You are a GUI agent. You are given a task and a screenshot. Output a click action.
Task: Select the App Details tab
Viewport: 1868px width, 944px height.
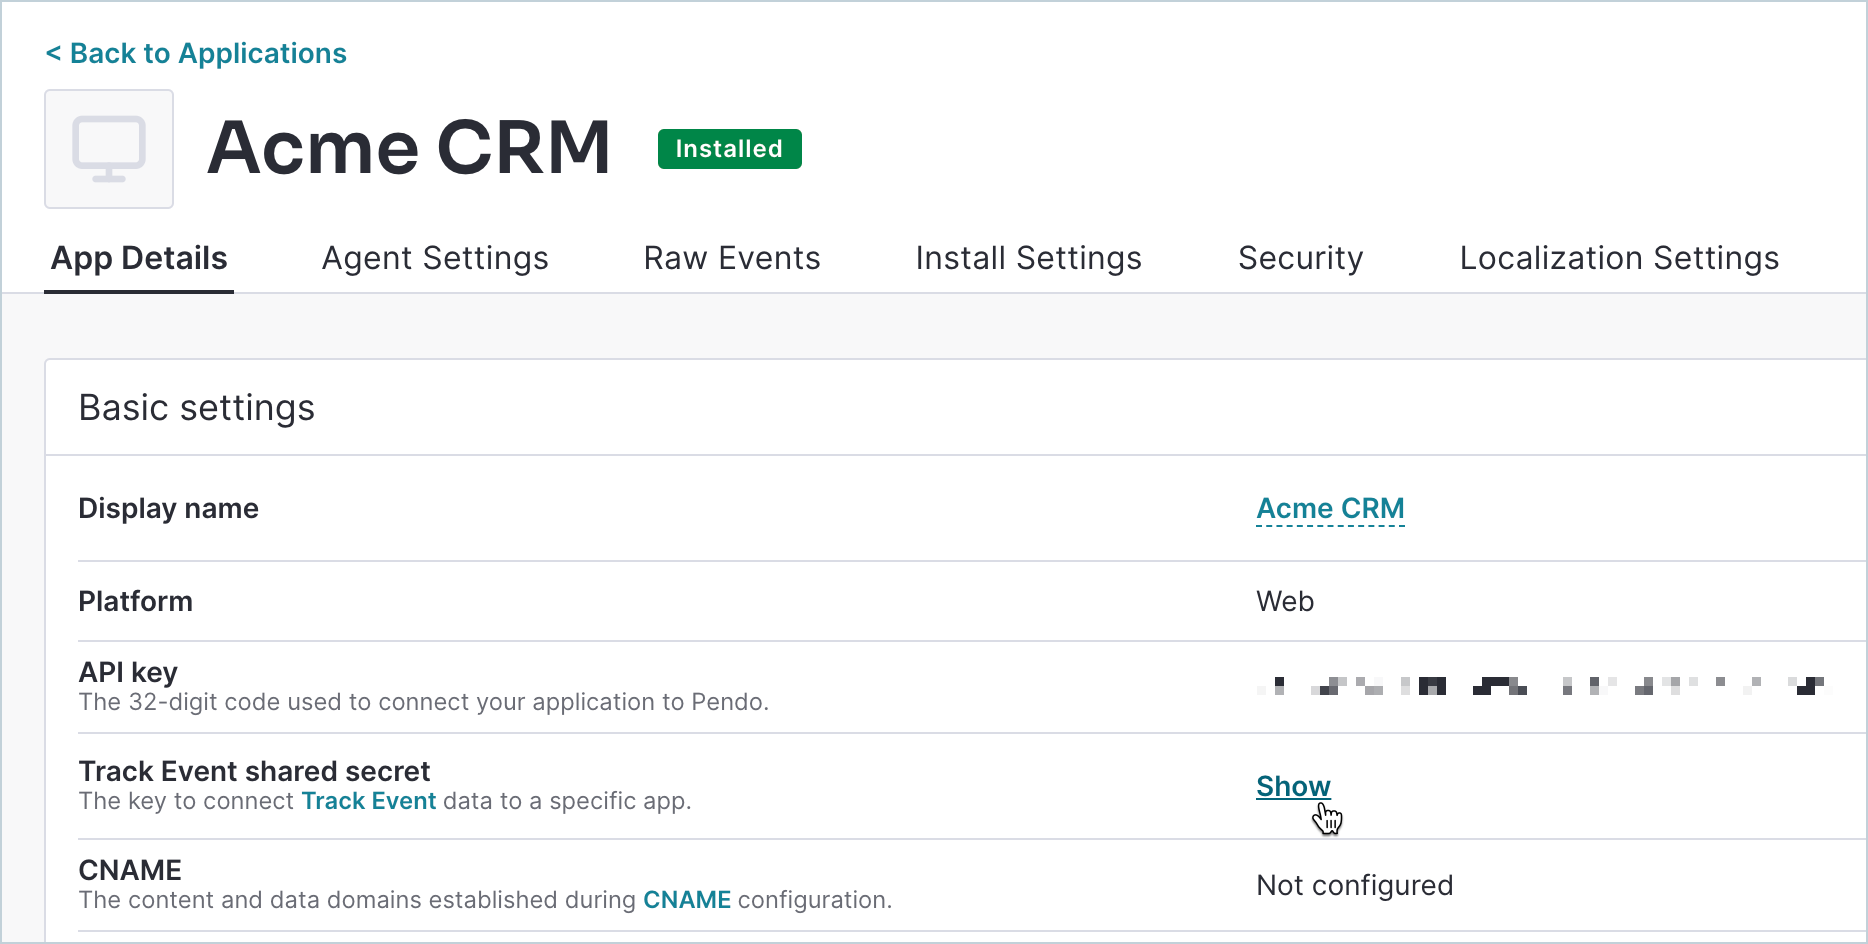click(139, 259)
